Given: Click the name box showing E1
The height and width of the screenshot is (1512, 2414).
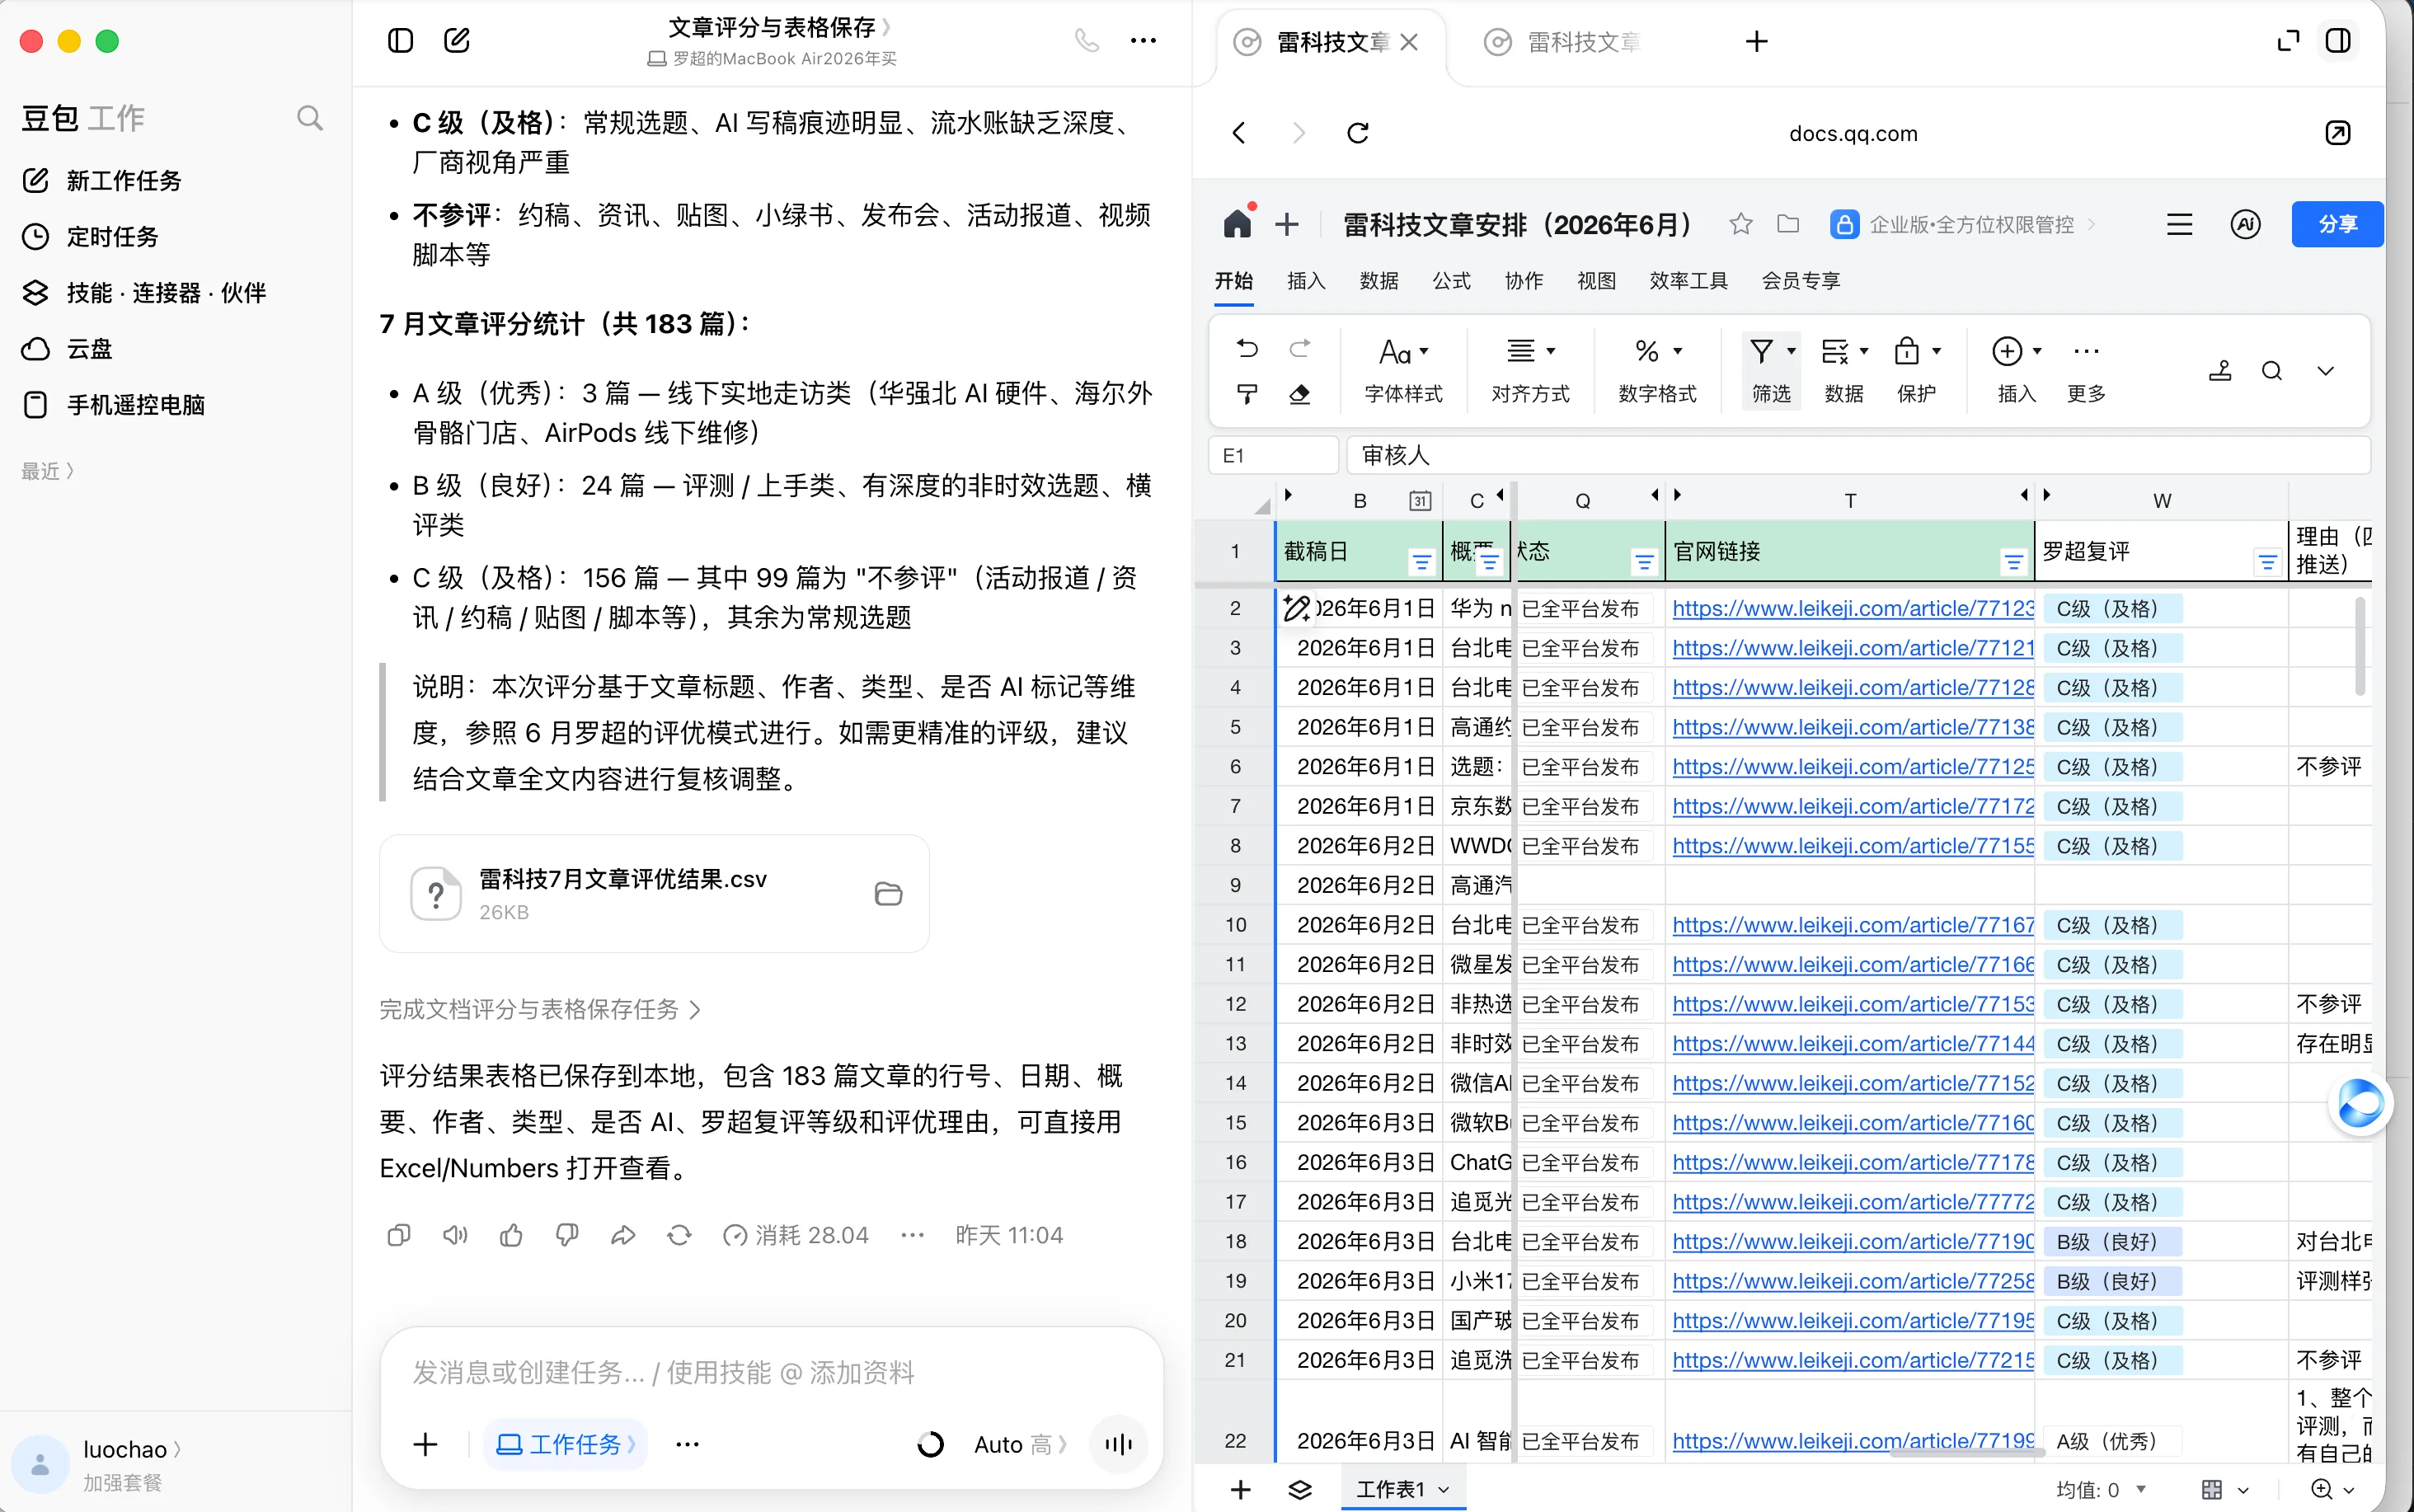Looking at the screenshot, I should tap(1273, 455).
